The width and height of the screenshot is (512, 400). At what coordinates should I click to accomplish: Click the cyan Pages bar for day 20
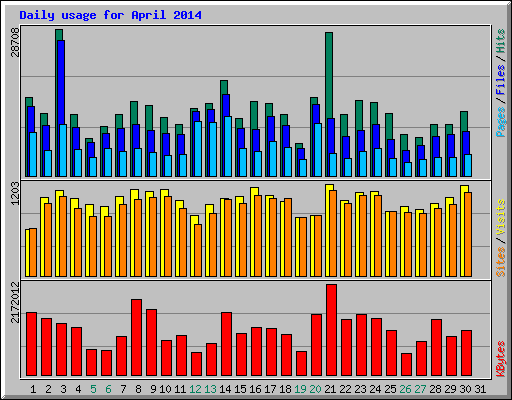pyautogui.click(x=318, y=150)
